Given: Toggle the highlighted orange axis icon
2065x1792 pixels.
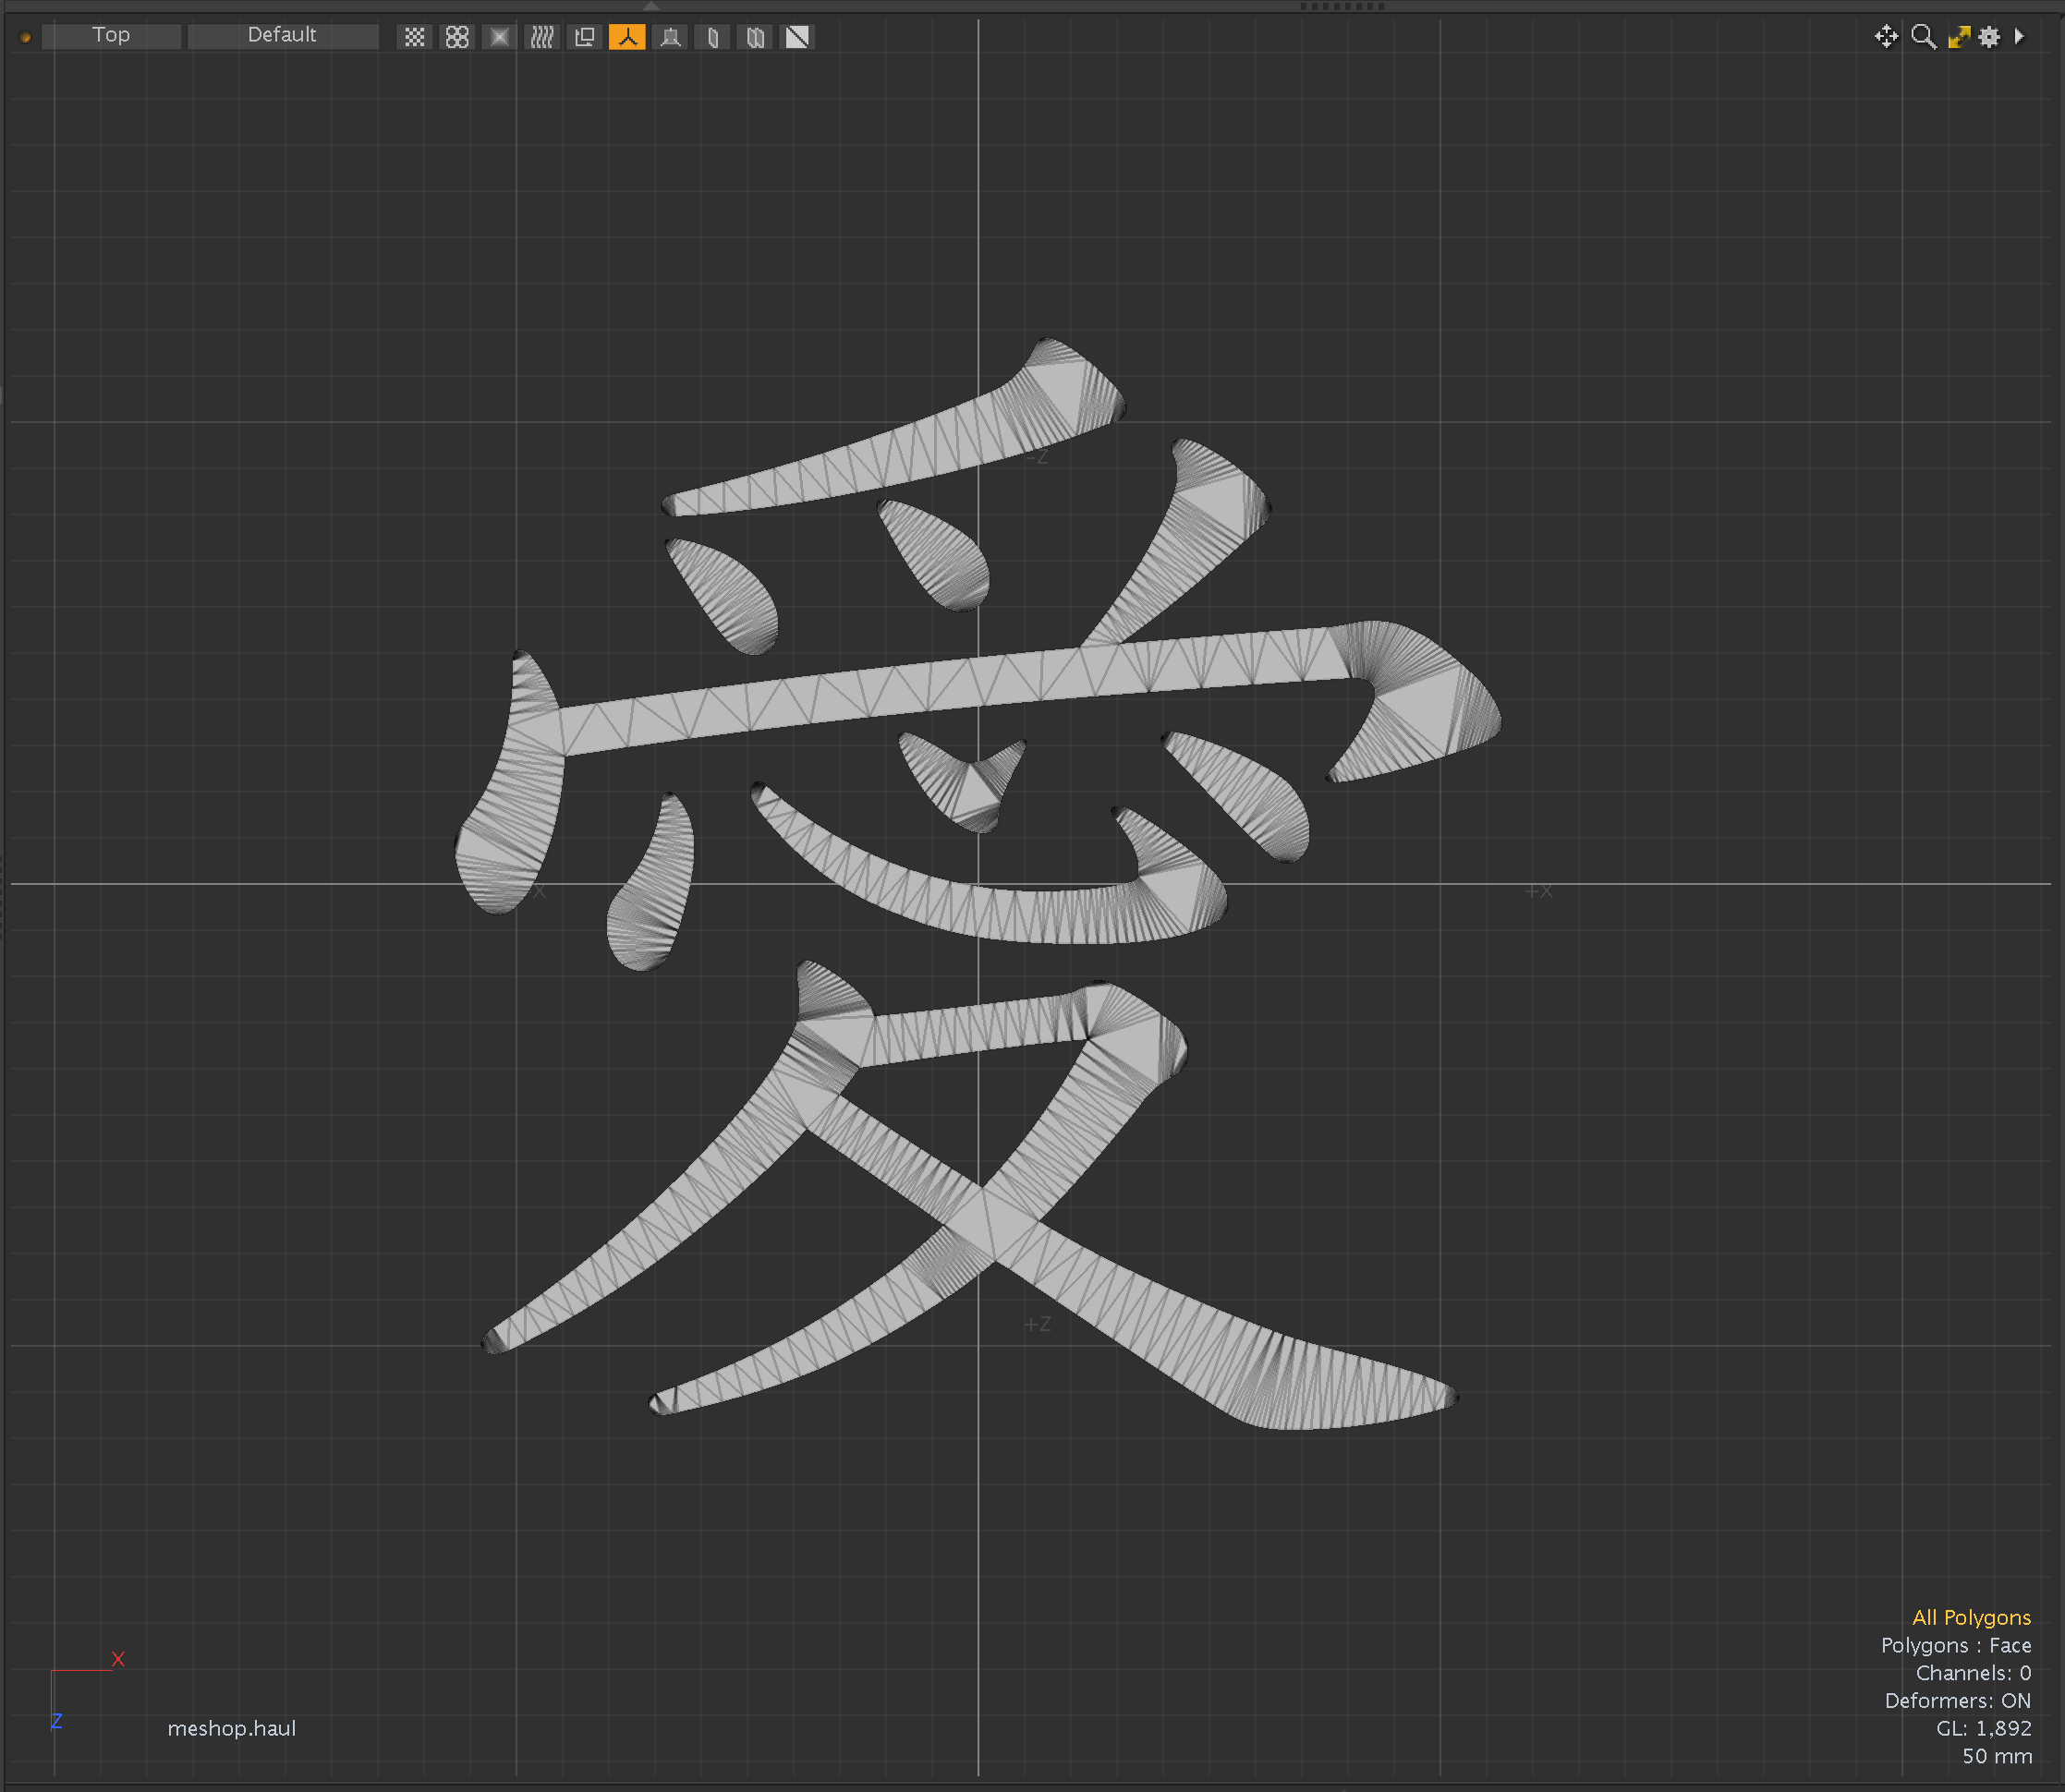Looking at the screenshot, I should pyautogui.click(x=627, y=37).
